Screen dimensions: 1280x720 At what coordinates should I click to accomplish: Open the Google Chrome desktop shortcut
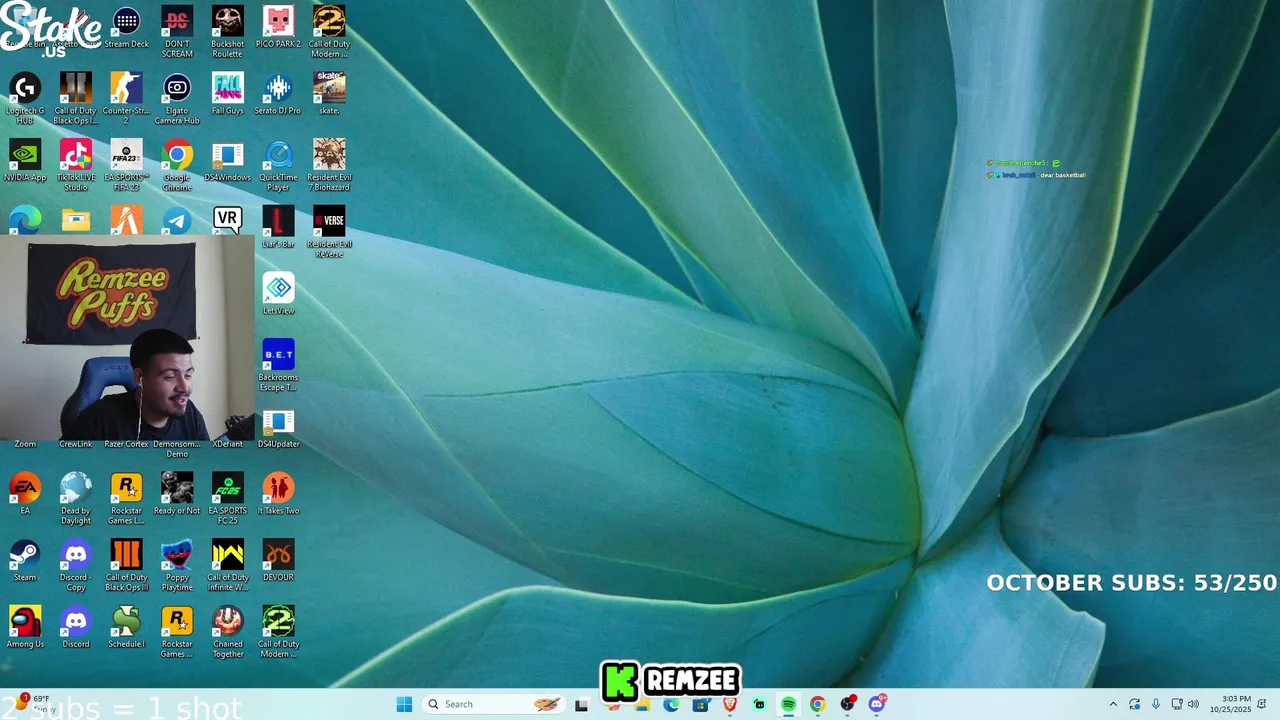tap(177, 166)
